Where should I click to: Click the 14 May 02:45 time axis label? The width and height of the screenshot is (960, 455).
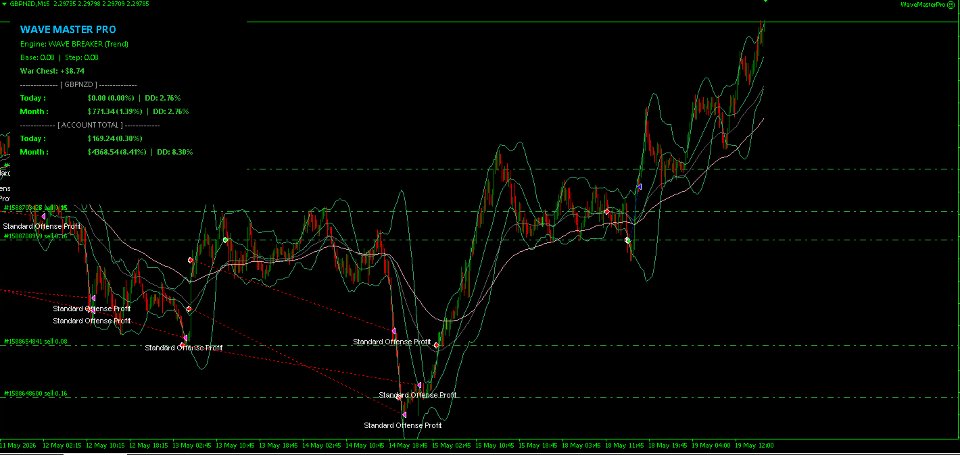tap(323, 445)
